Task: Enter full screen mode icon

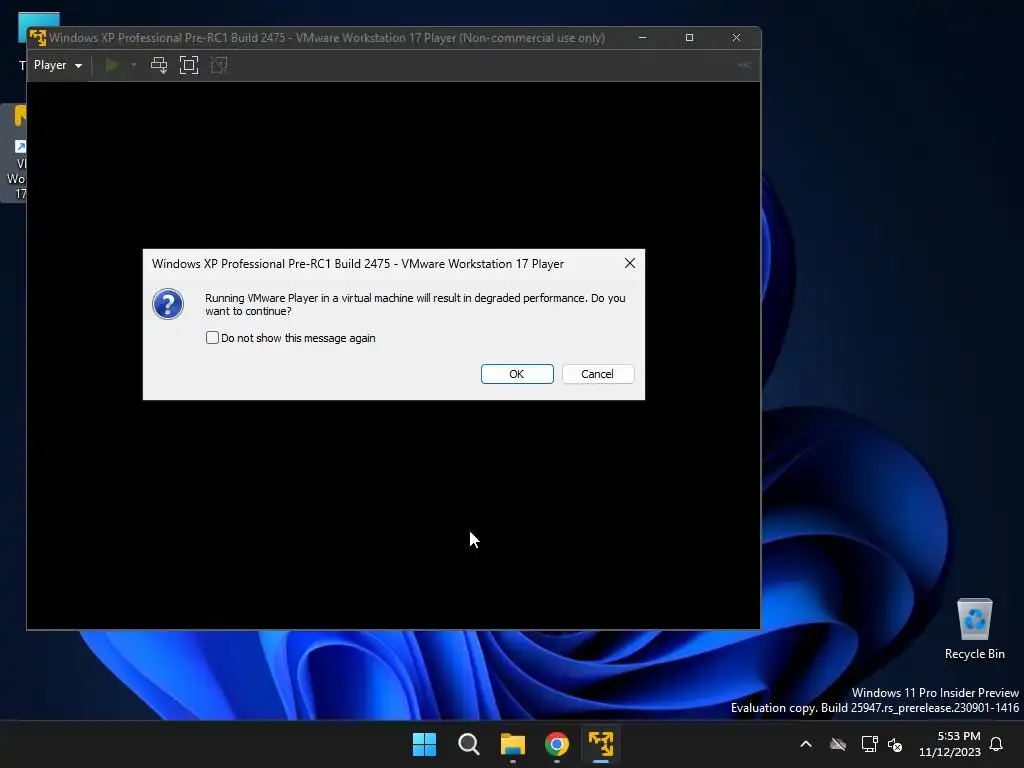Action: pos(189,65)
